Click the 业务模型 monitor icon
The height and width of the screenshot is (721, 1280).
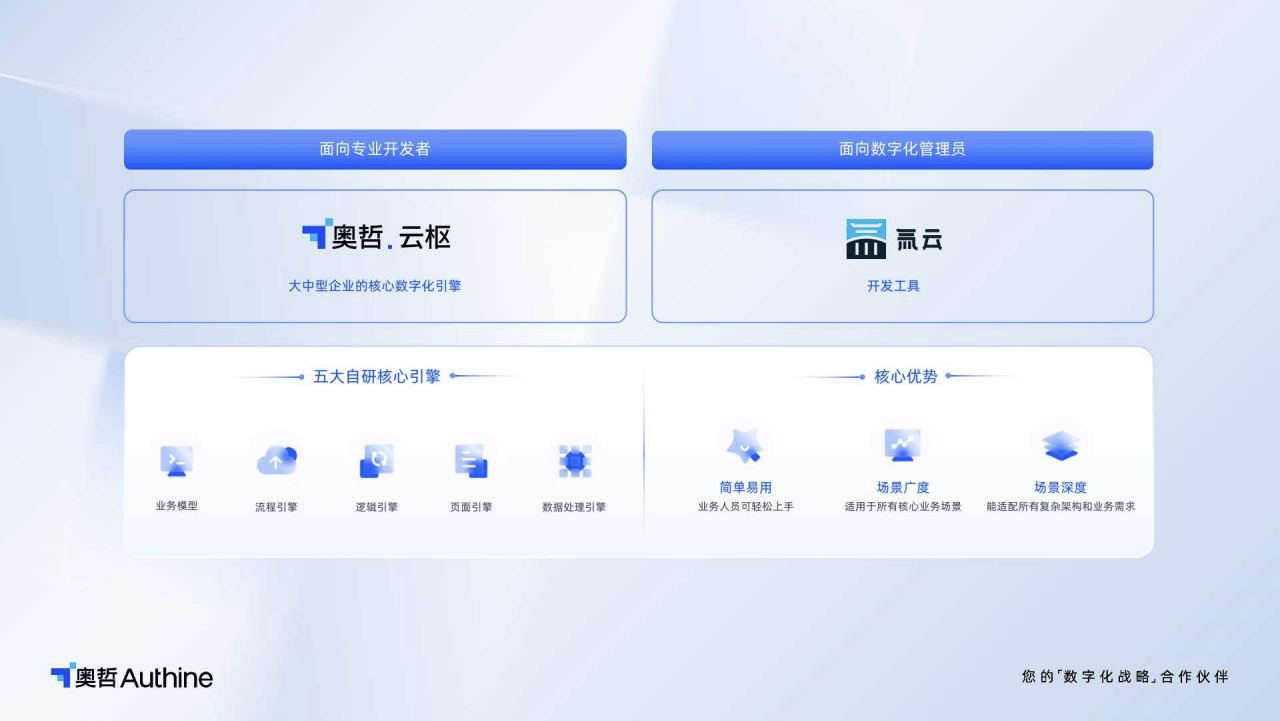pos(176,461)
